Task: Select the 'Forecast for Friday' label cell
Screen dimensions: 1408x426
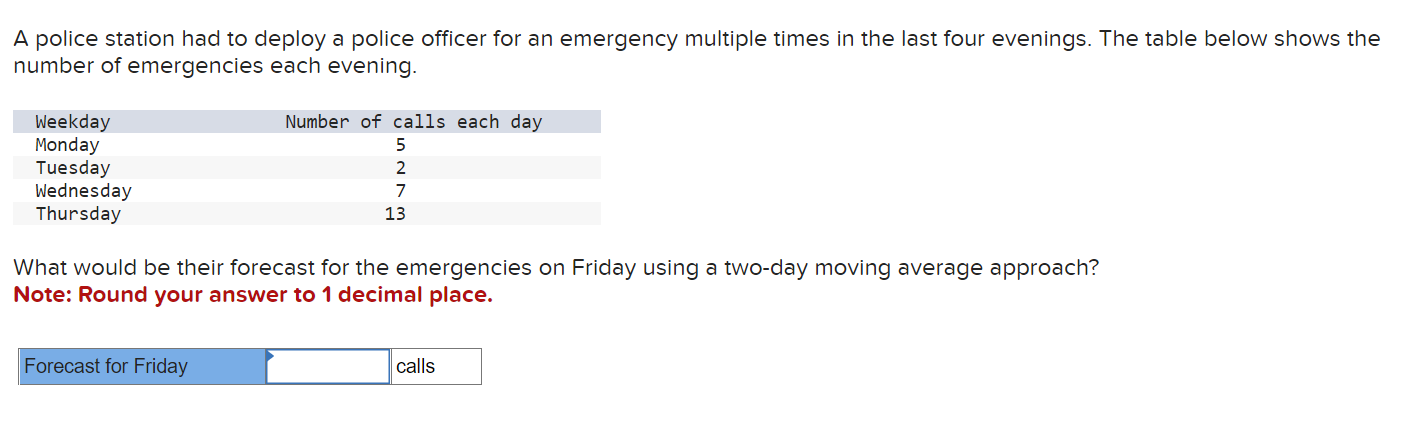Action: coord(142,366)
